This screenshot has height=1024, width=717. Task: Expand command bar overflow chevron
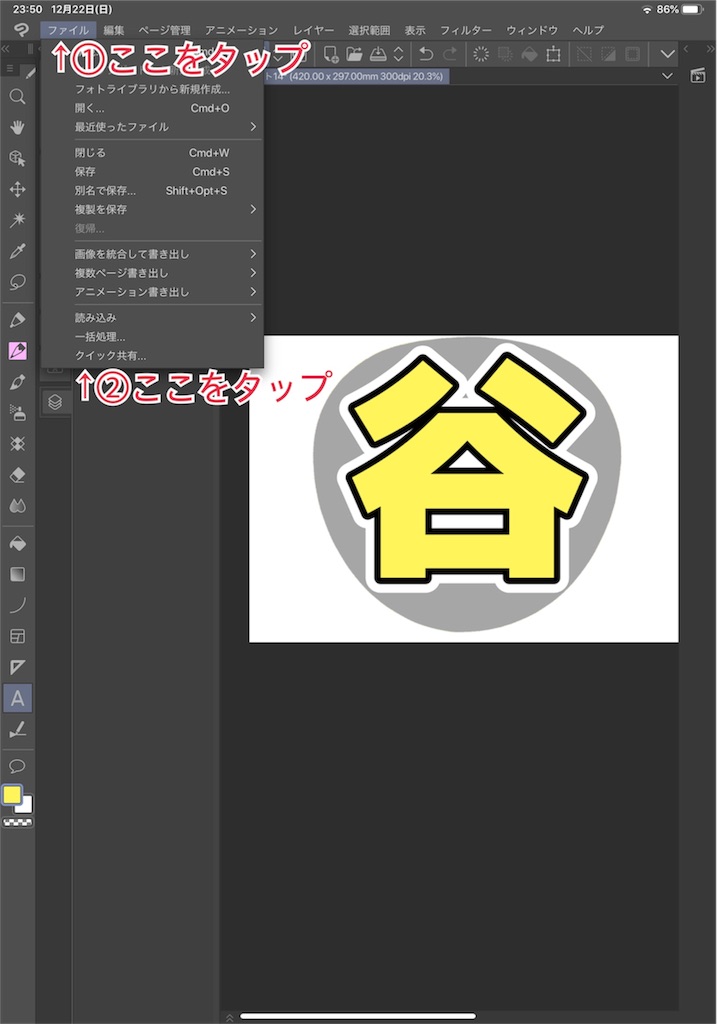coord(667,54)
